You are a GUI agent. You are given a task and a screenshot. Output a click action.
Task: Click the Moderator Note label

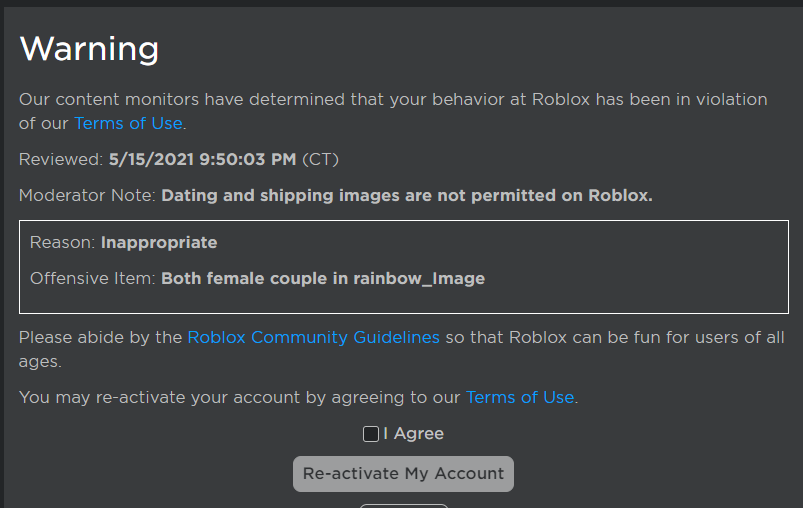click(87, 196)
